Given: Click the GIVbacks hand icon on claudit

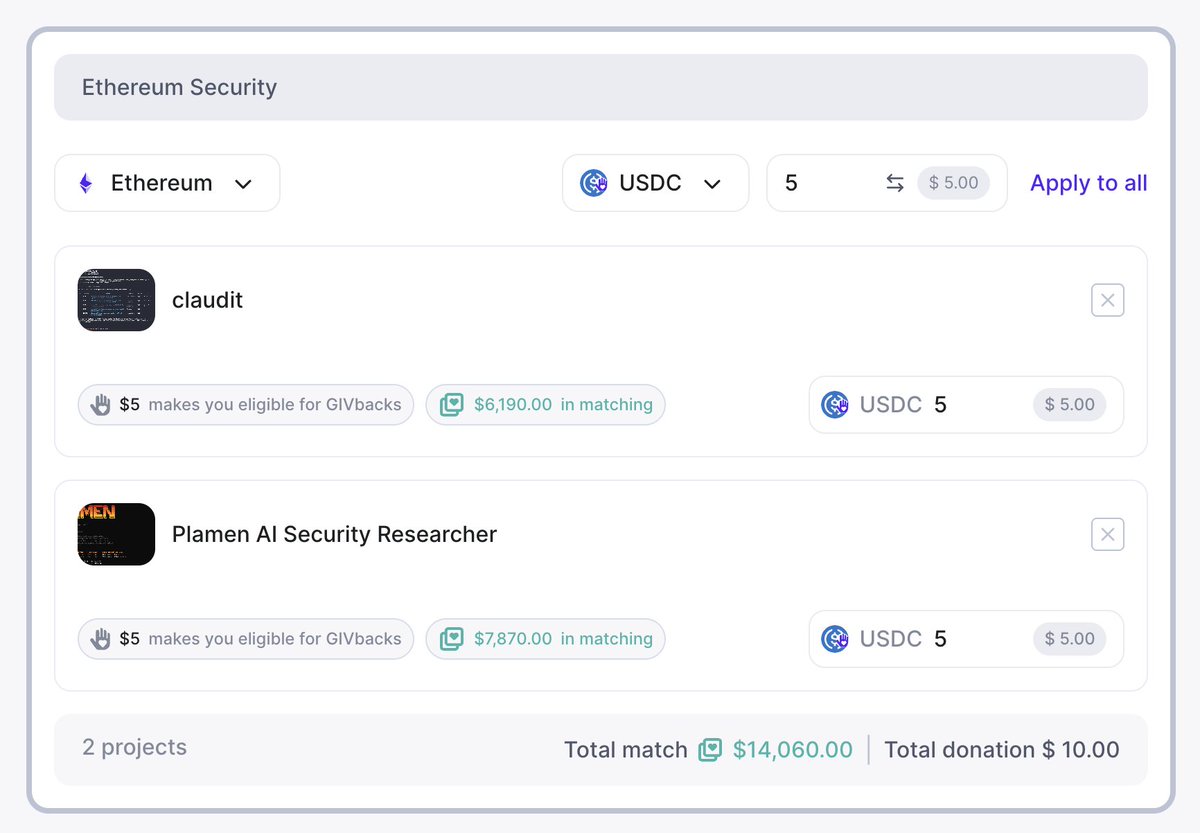Looking at the screenshot, I should 100,405.
